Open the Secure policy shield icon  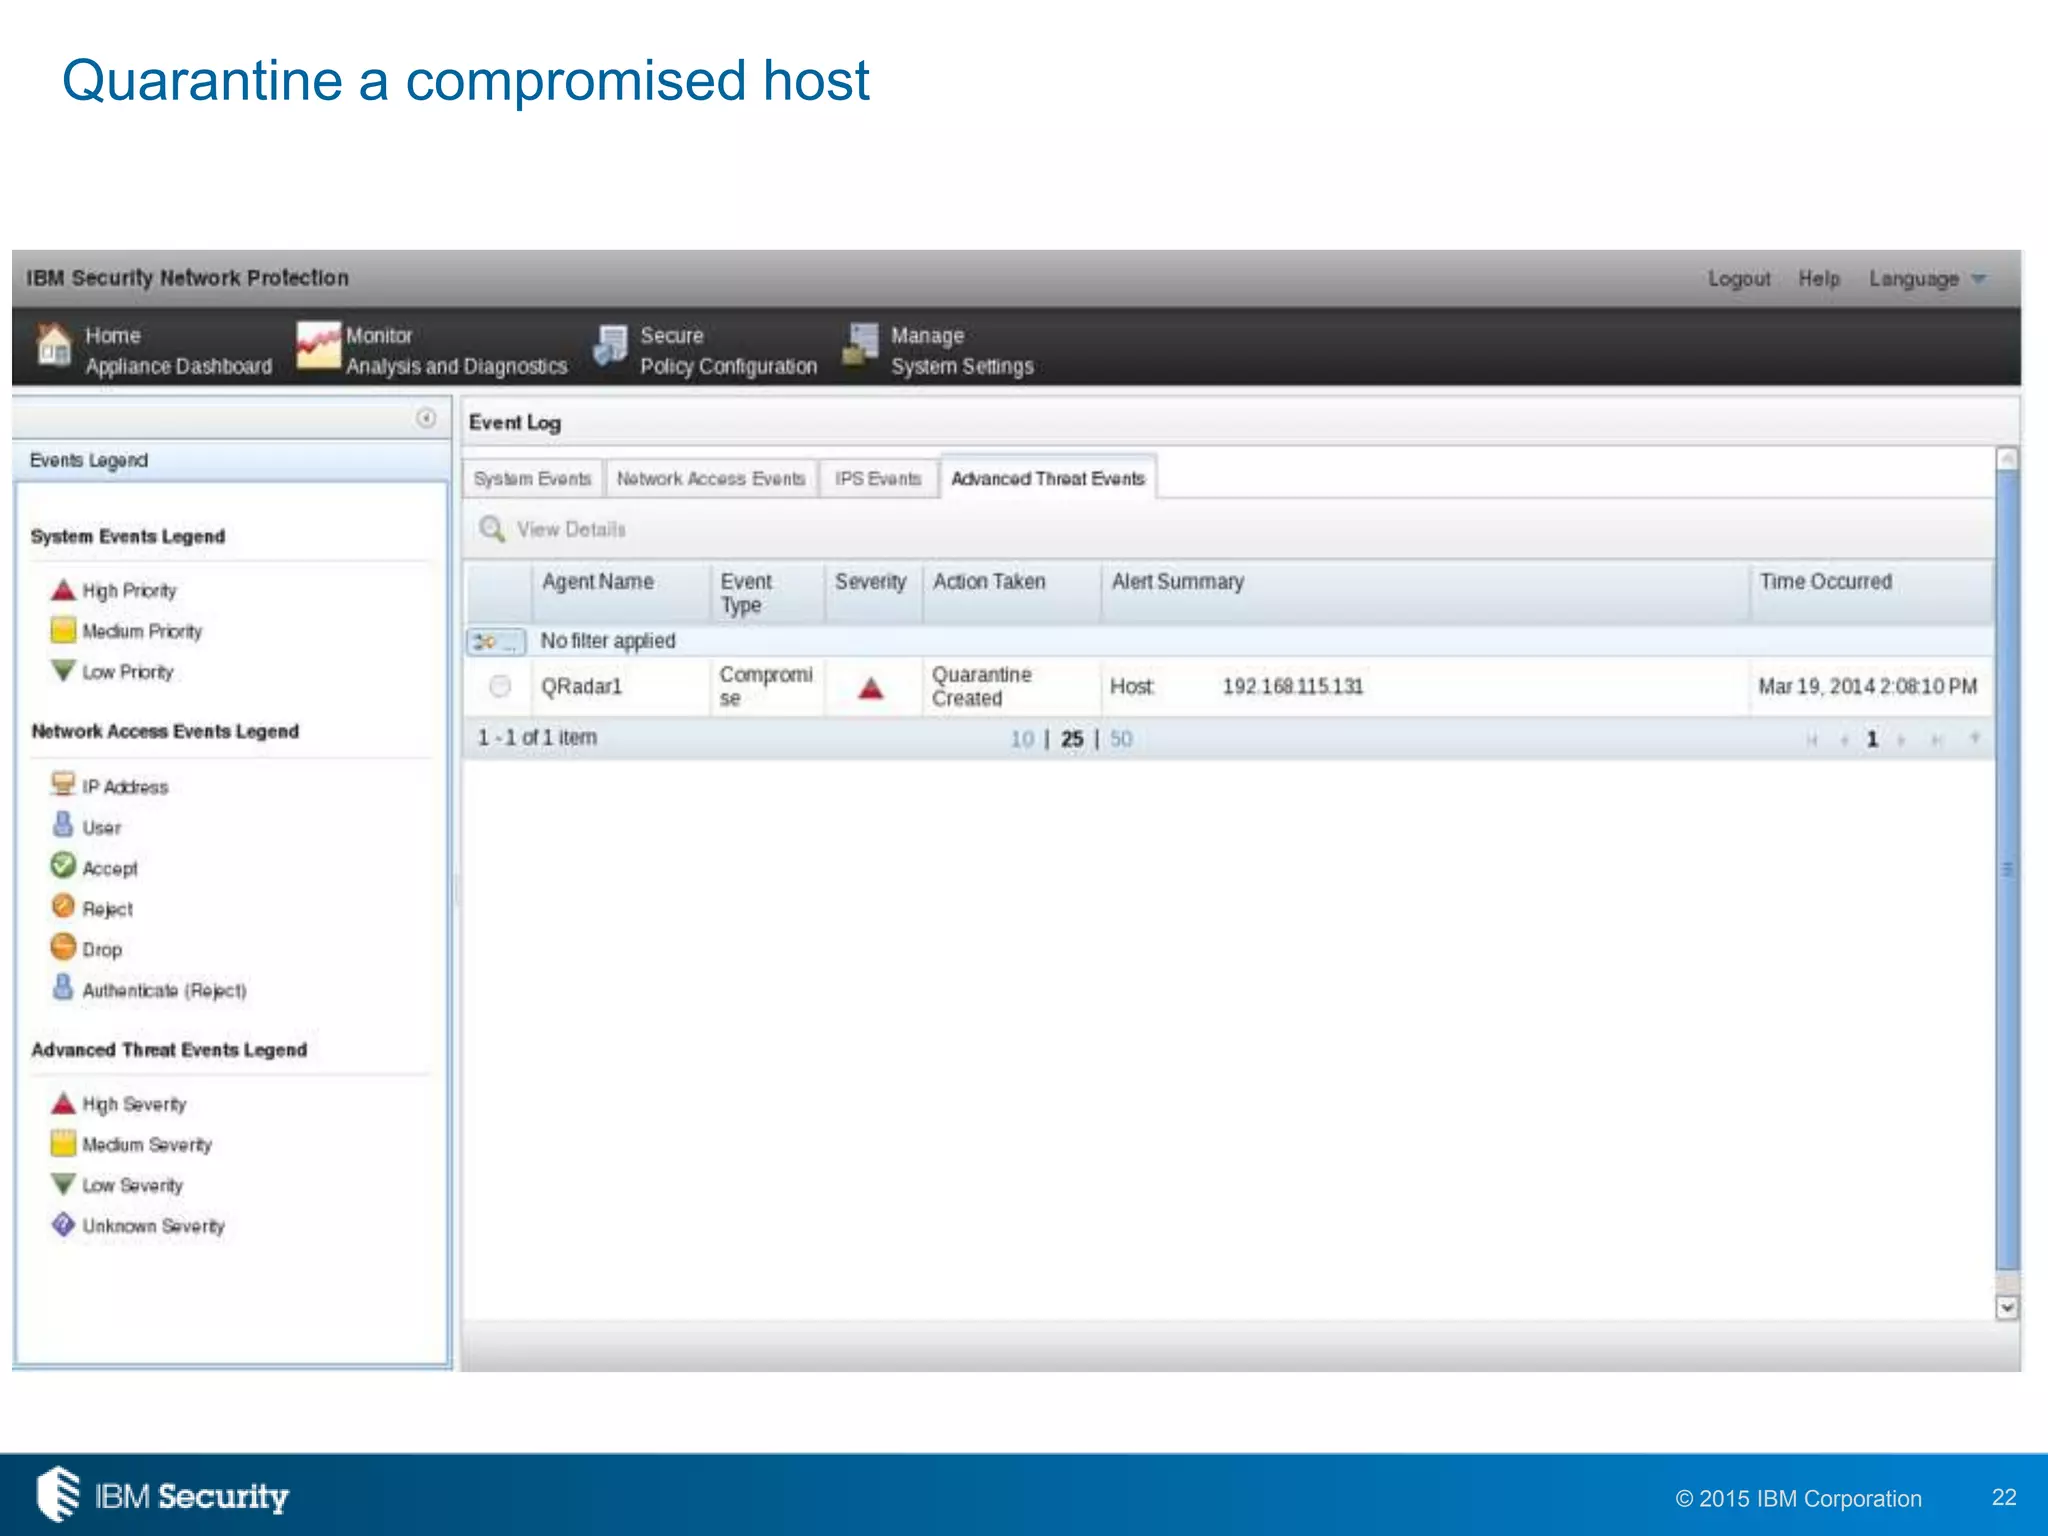point(611,346)
